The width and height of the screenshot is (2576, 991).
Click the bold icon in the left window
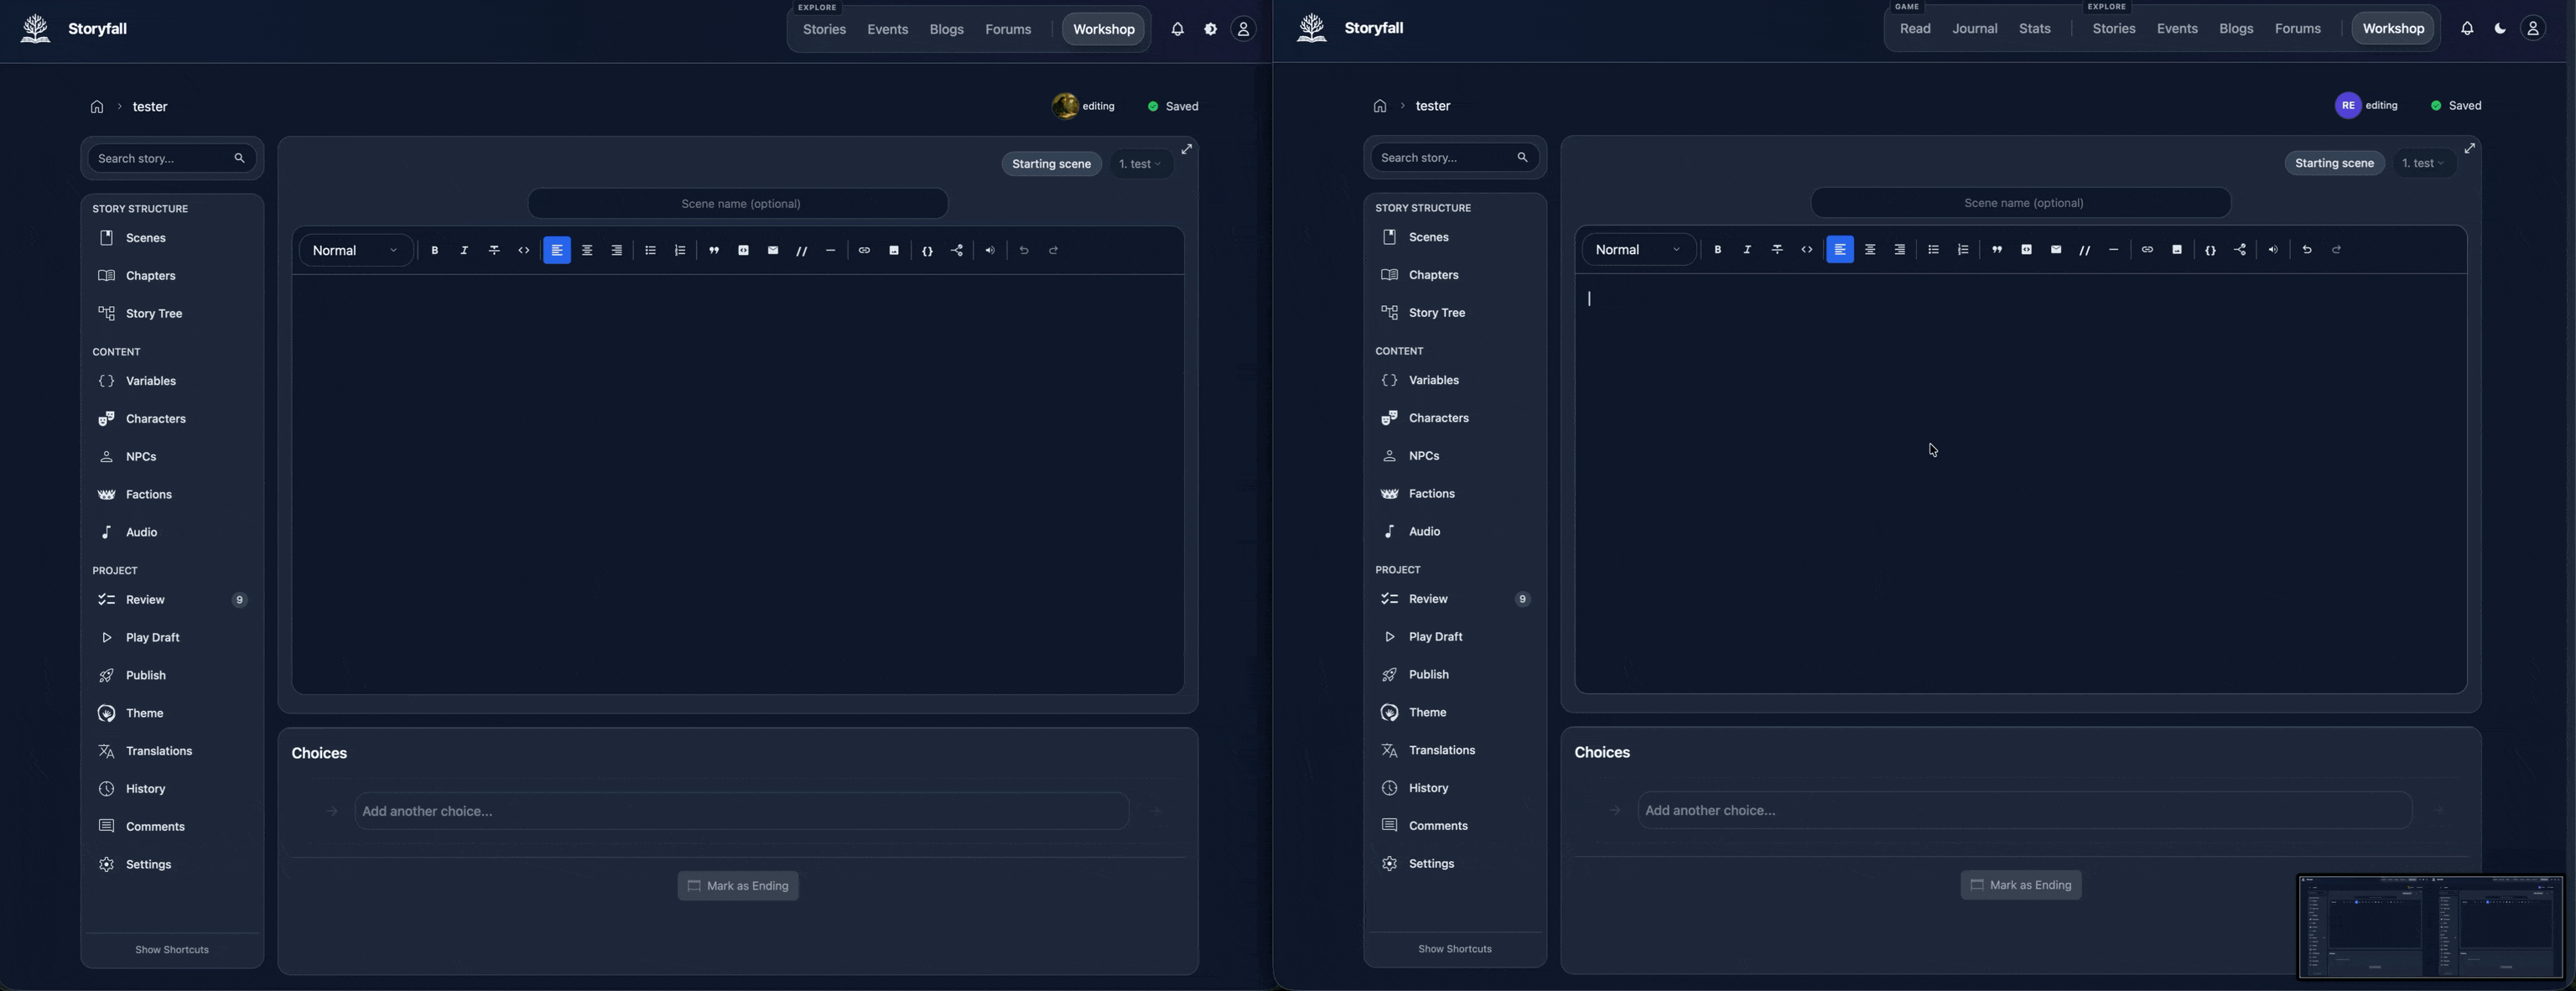pyautogui.click(x=435, y=251)
